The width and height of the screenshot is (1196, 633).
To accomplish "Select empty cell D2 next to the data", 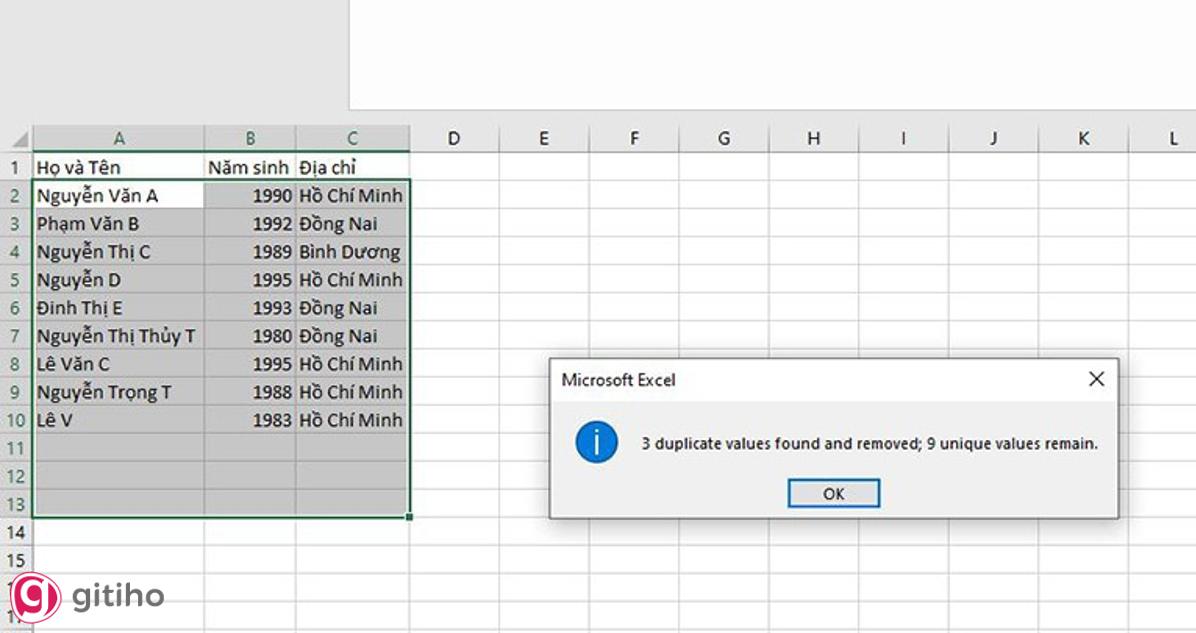I will tap(454, 195).
